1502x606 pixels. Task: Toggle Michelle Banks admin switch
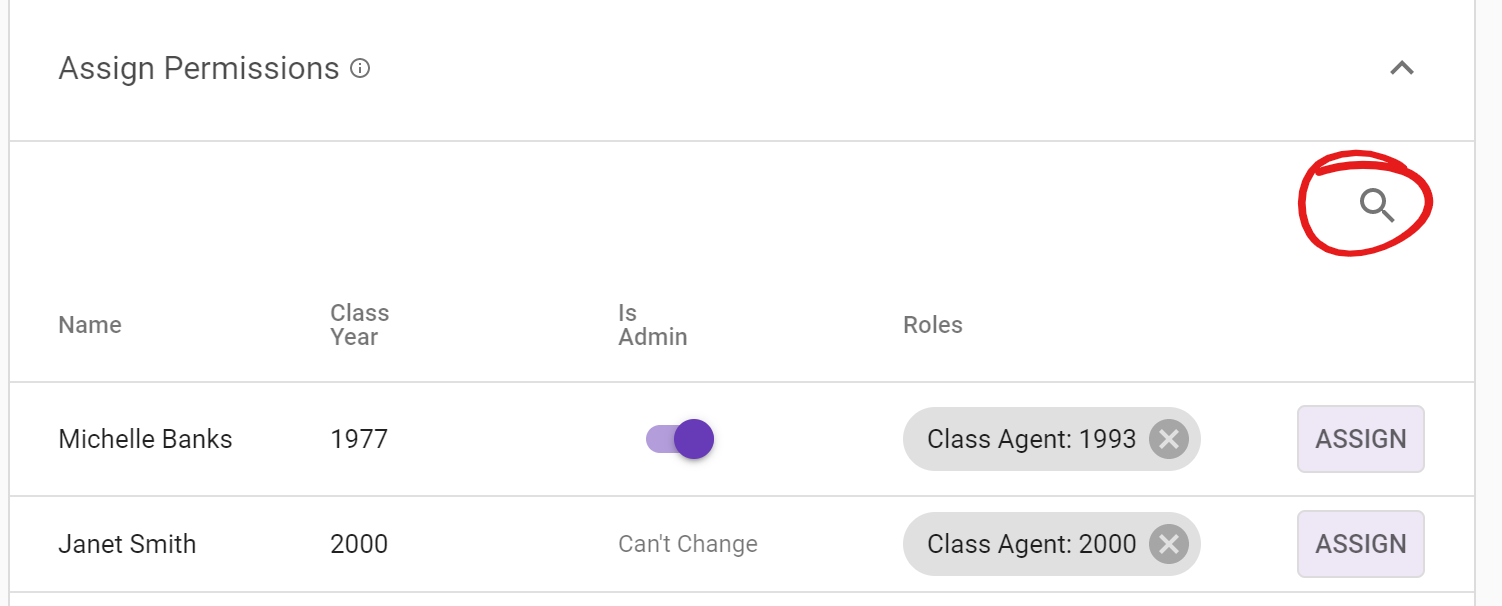[x=680, y=439]
